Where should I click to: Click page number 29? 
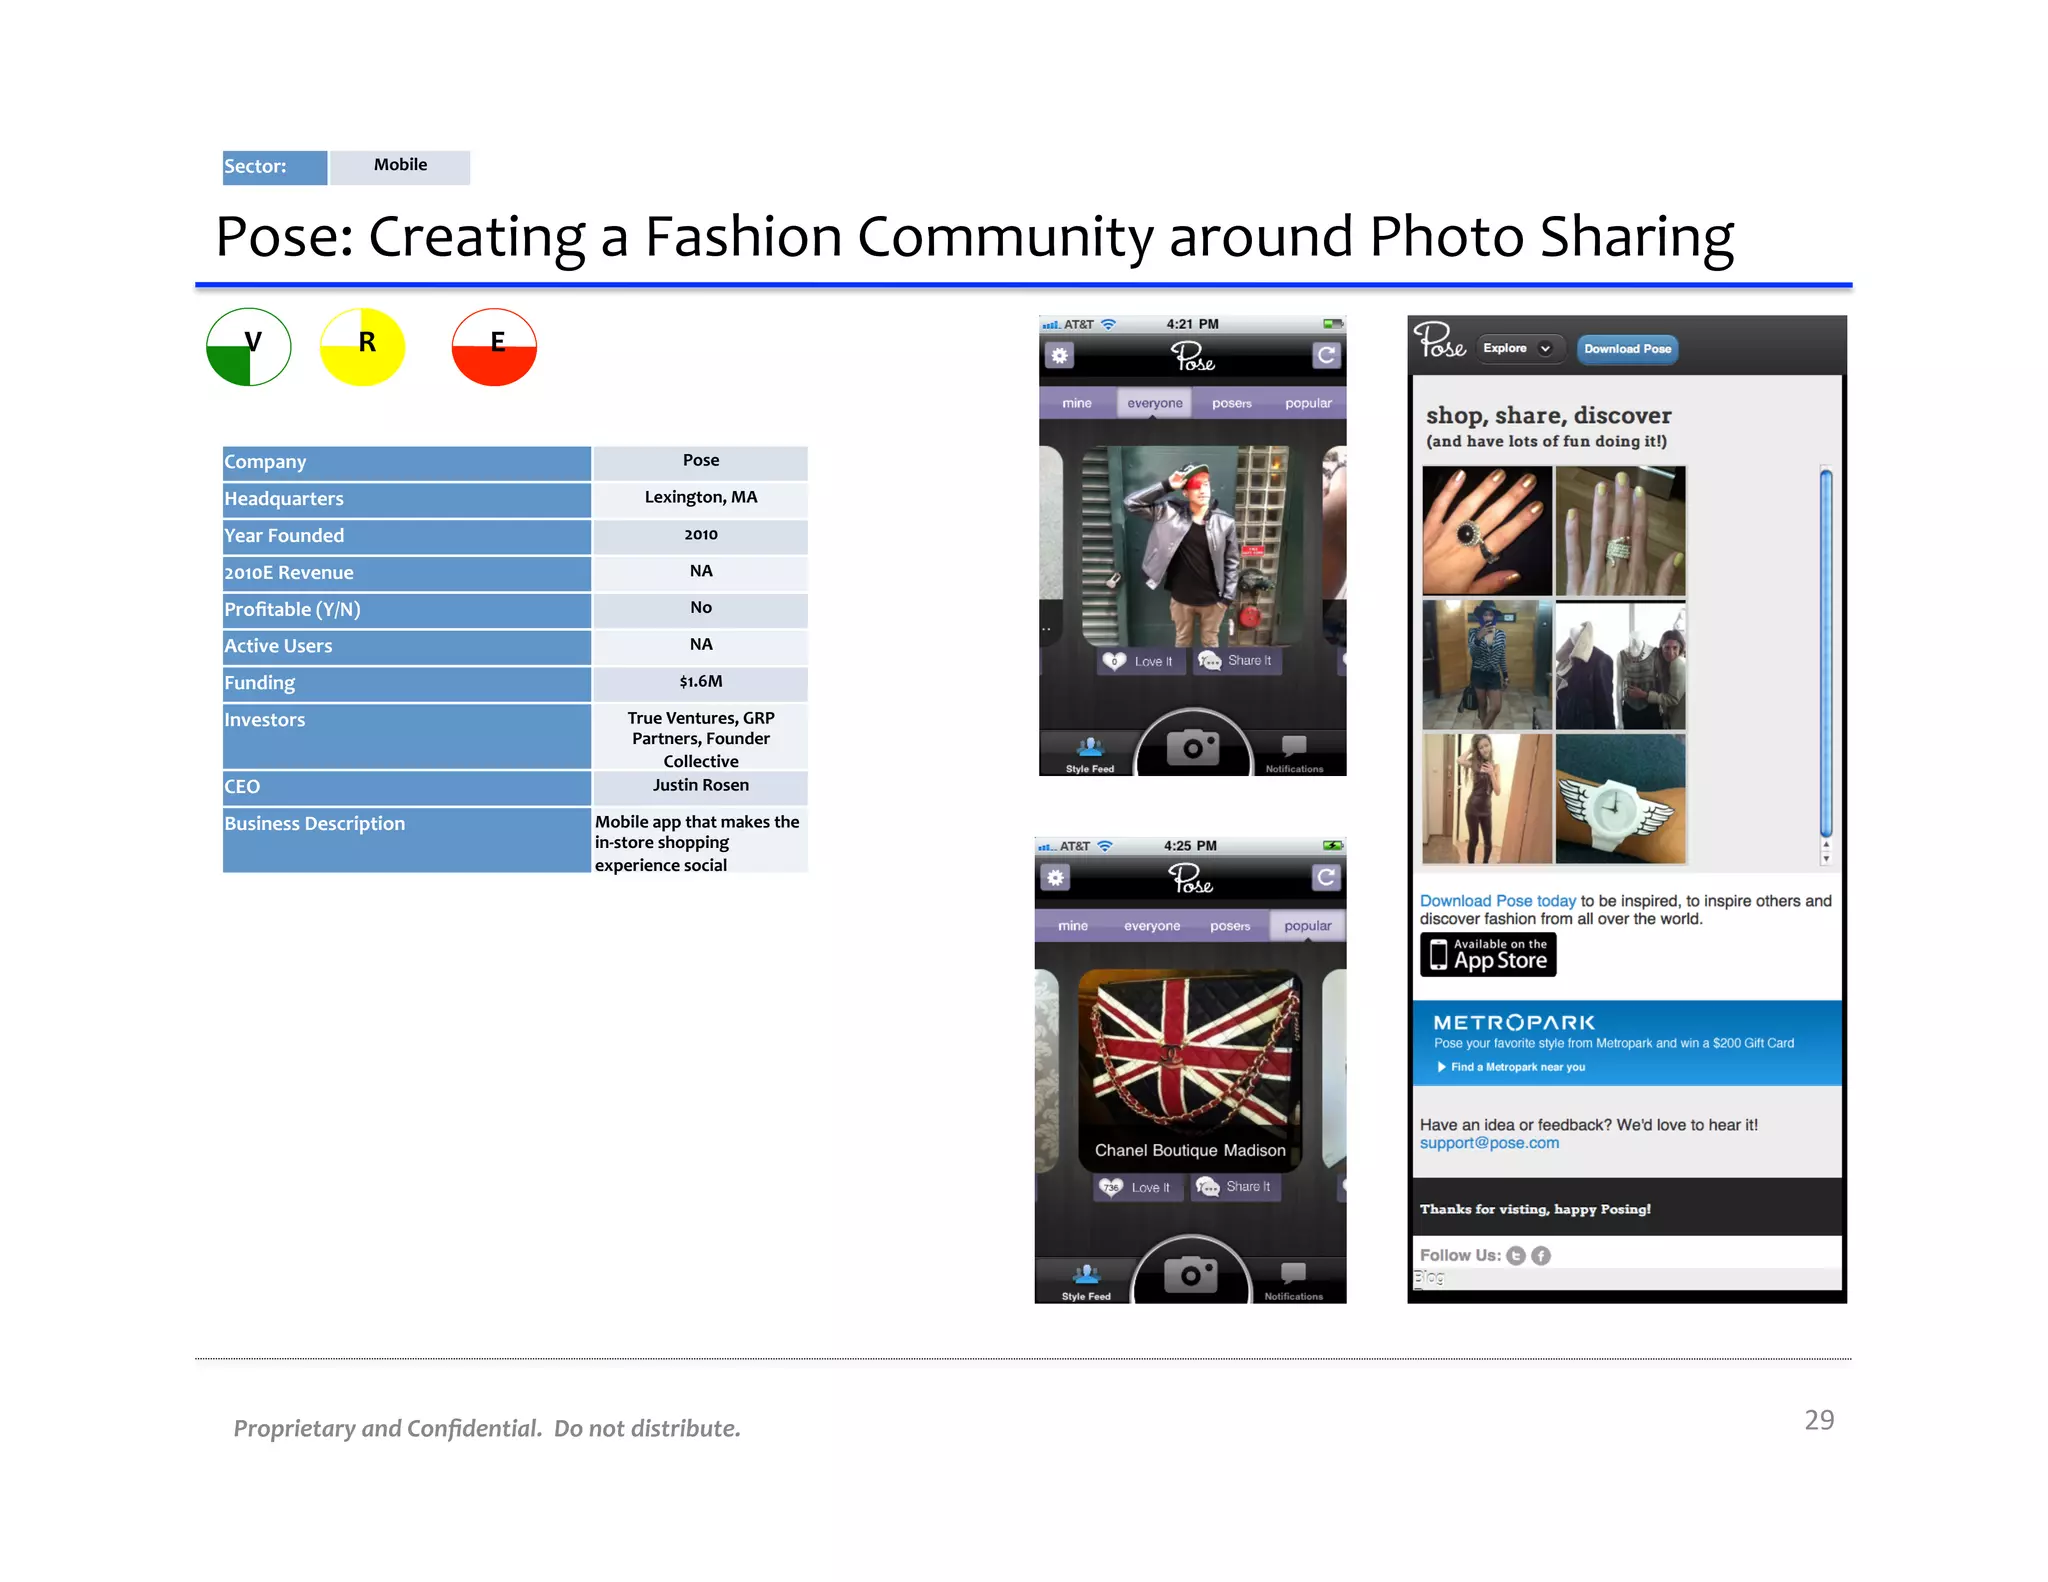tap(1819, 1420)
